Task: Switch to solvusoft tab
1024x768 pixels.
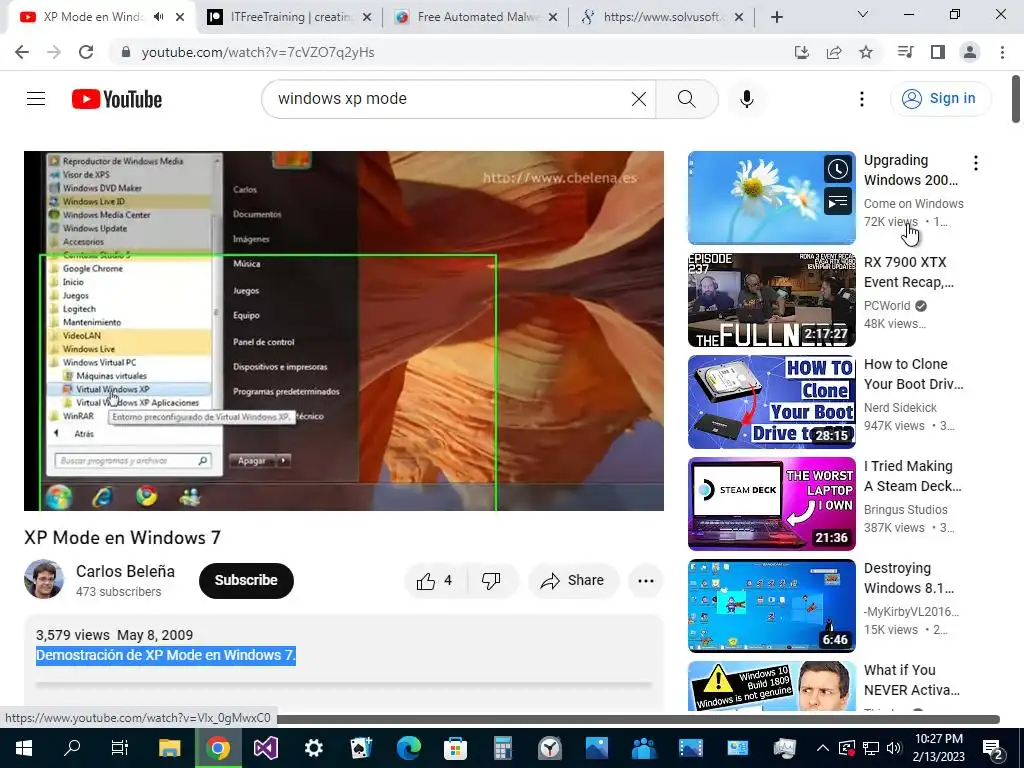Action: click(662, 17)
